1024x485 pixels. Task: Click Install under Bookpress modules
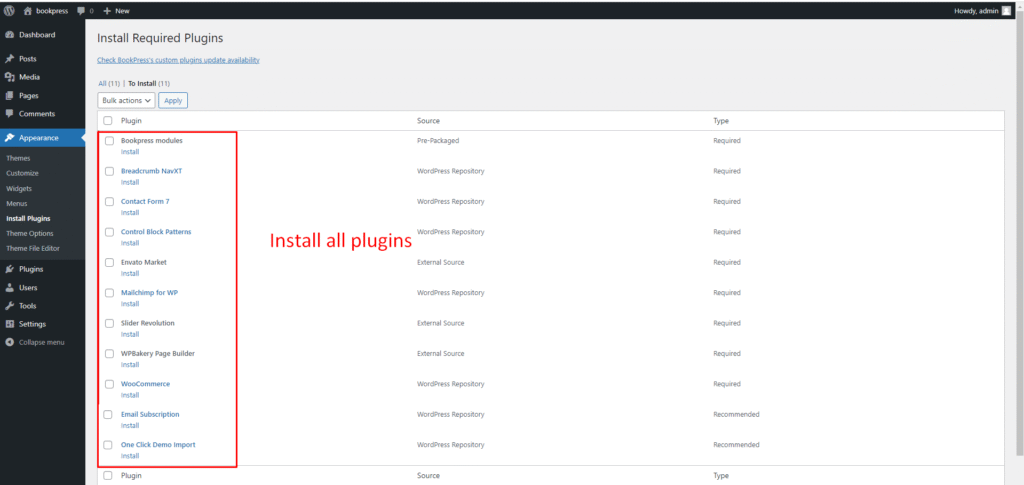[130, 152]
